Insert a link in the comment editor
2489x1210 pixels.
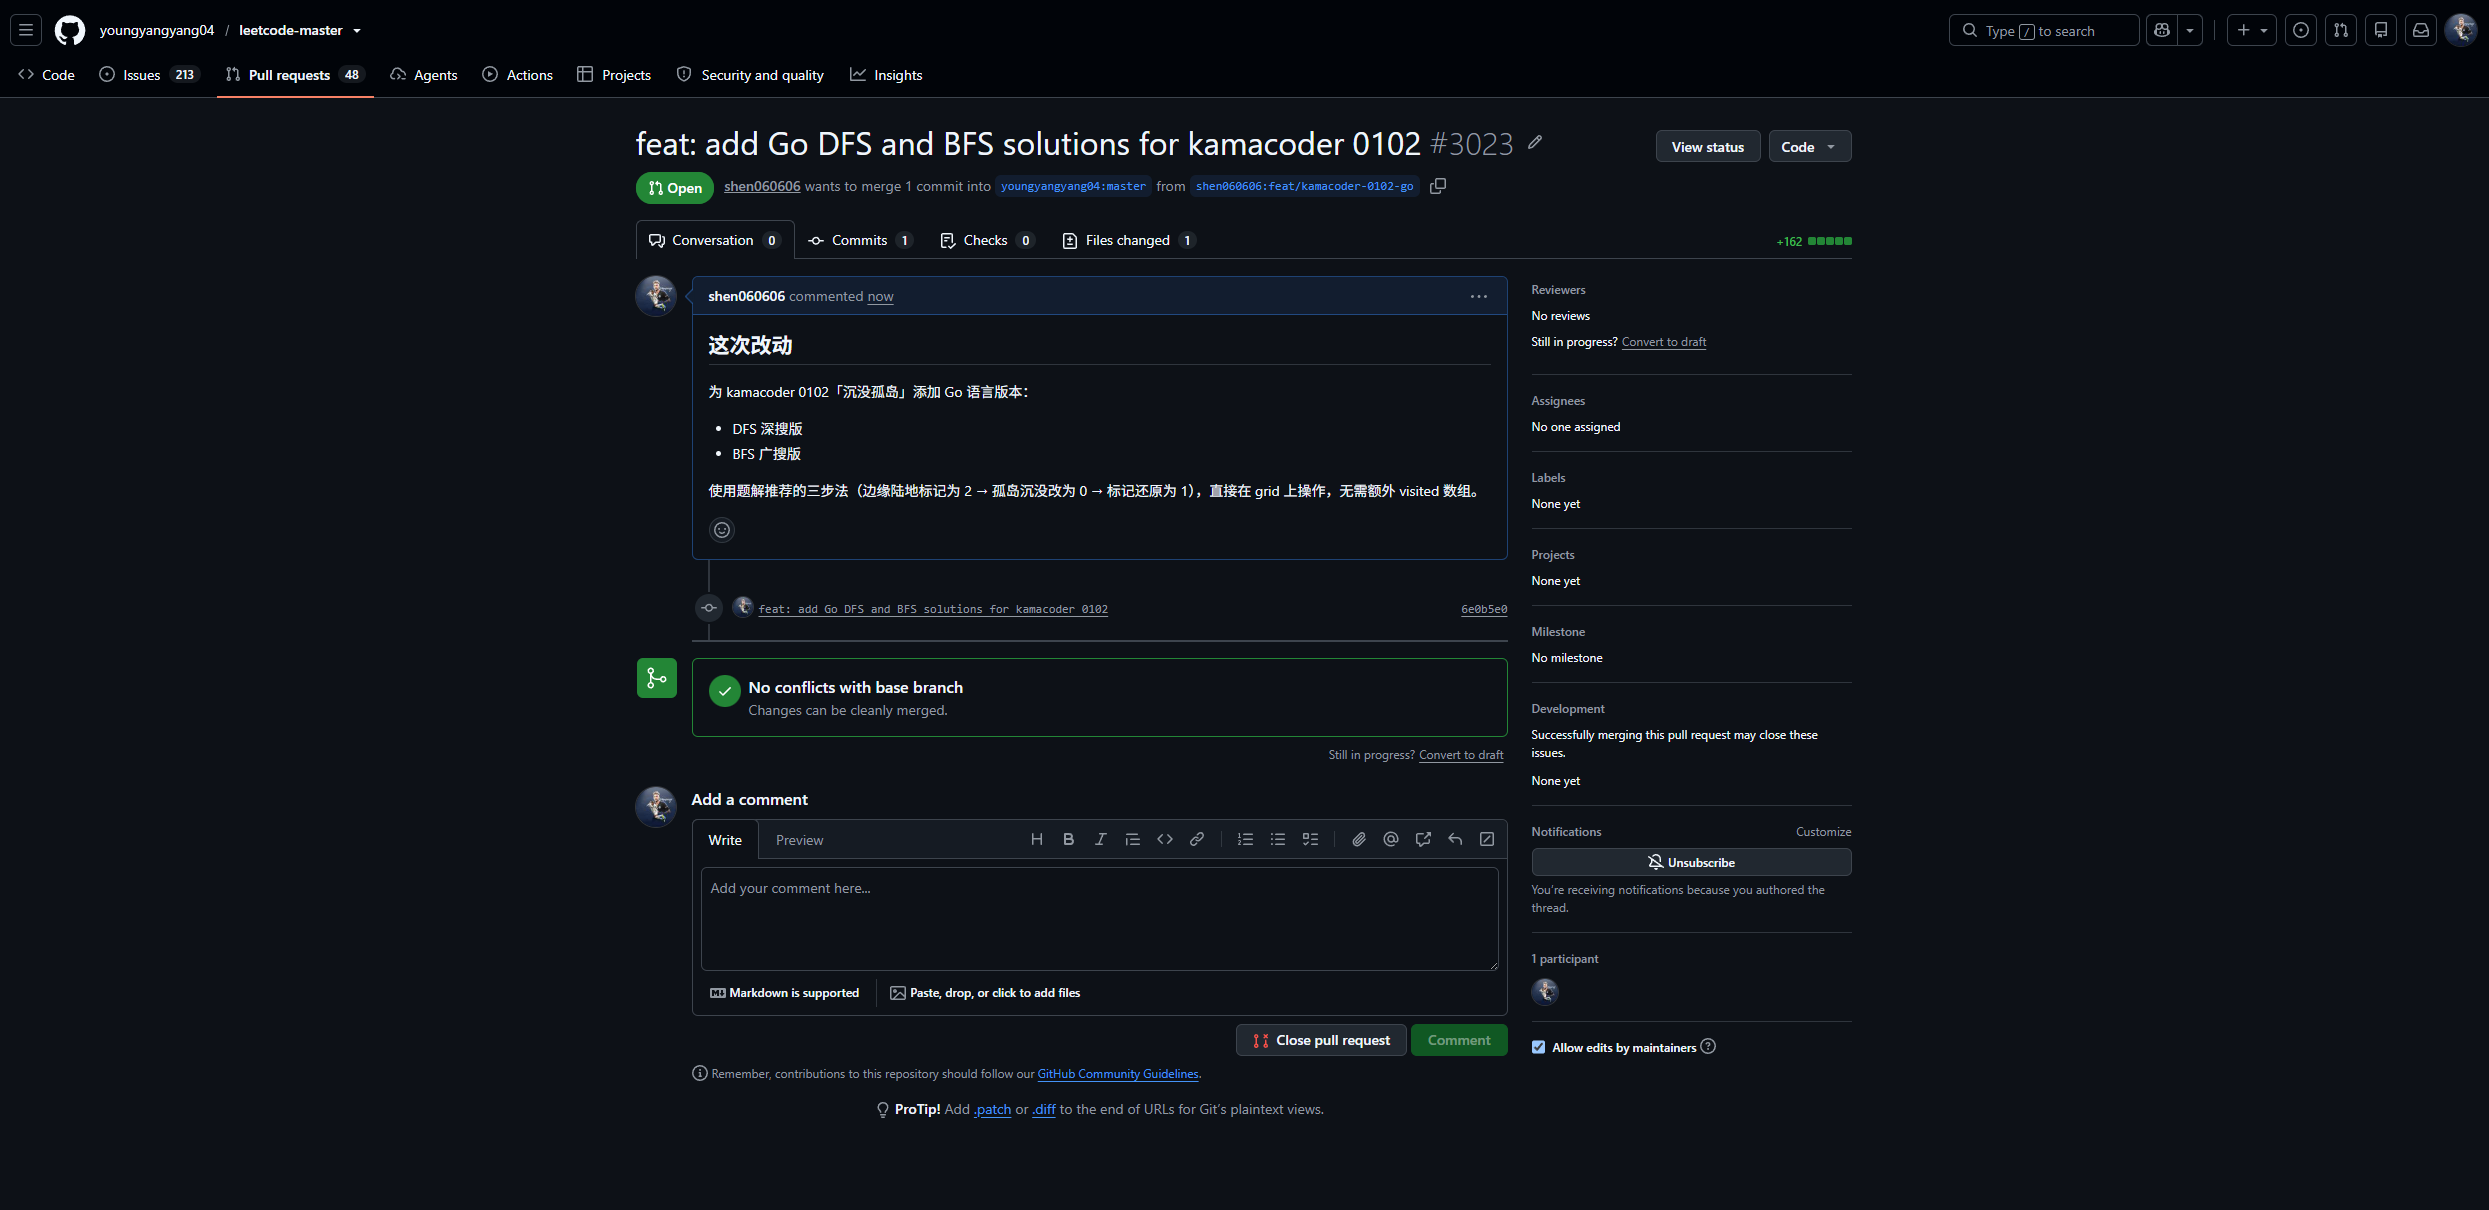click(x=1197, y=839)
